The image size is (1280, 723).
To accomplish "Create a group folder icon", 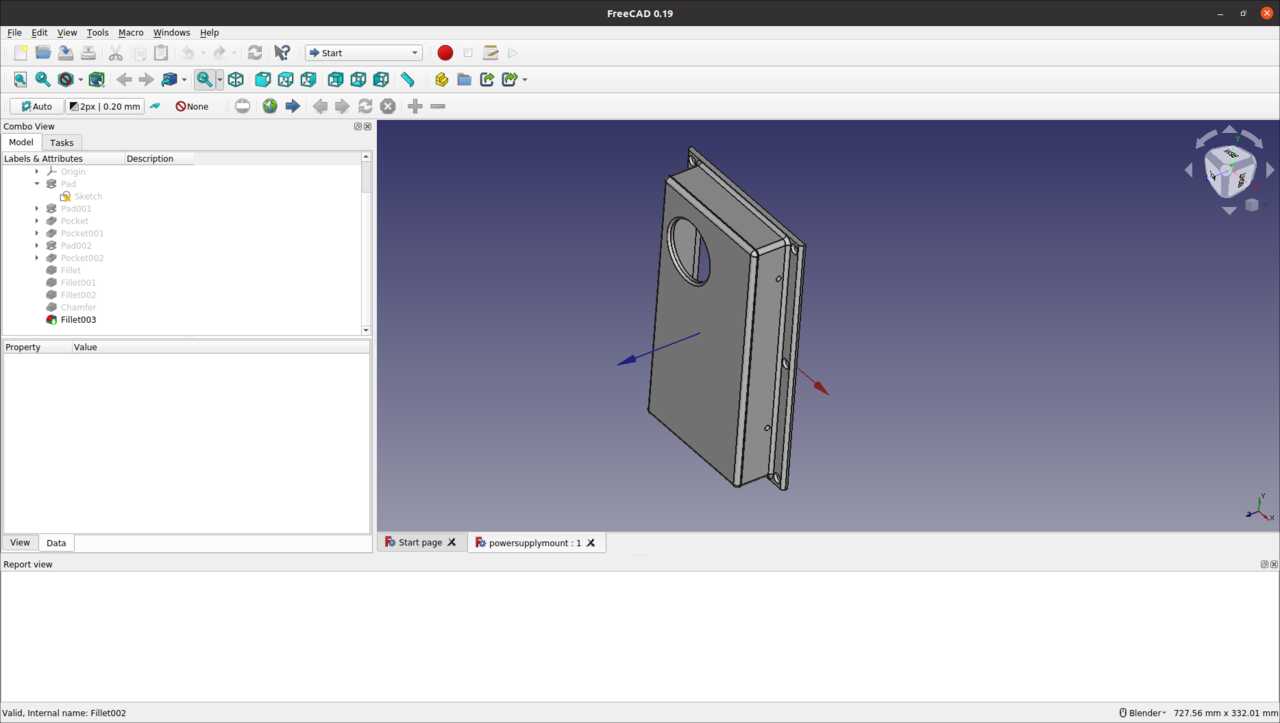I will tap(464, 79).
